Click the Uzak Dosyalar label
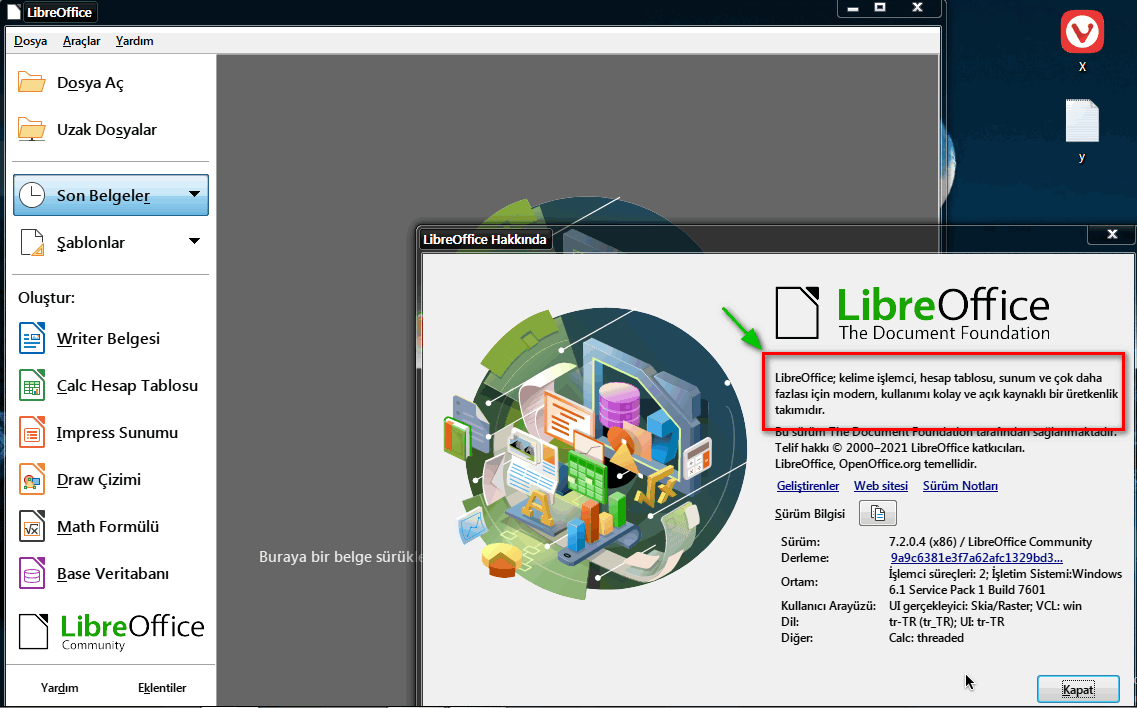 107,130
